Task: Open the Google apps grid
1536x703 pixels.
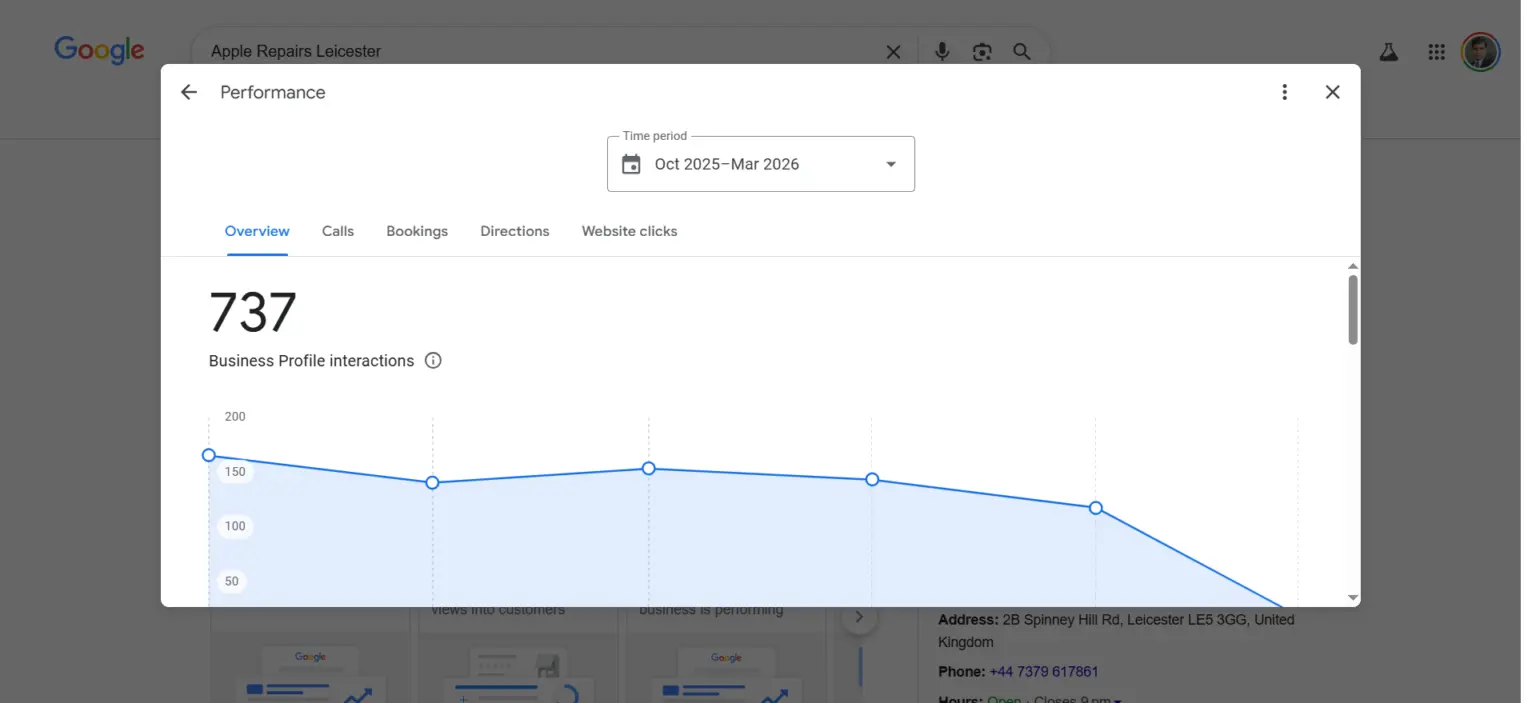Action: click(x=1436, y=52)
